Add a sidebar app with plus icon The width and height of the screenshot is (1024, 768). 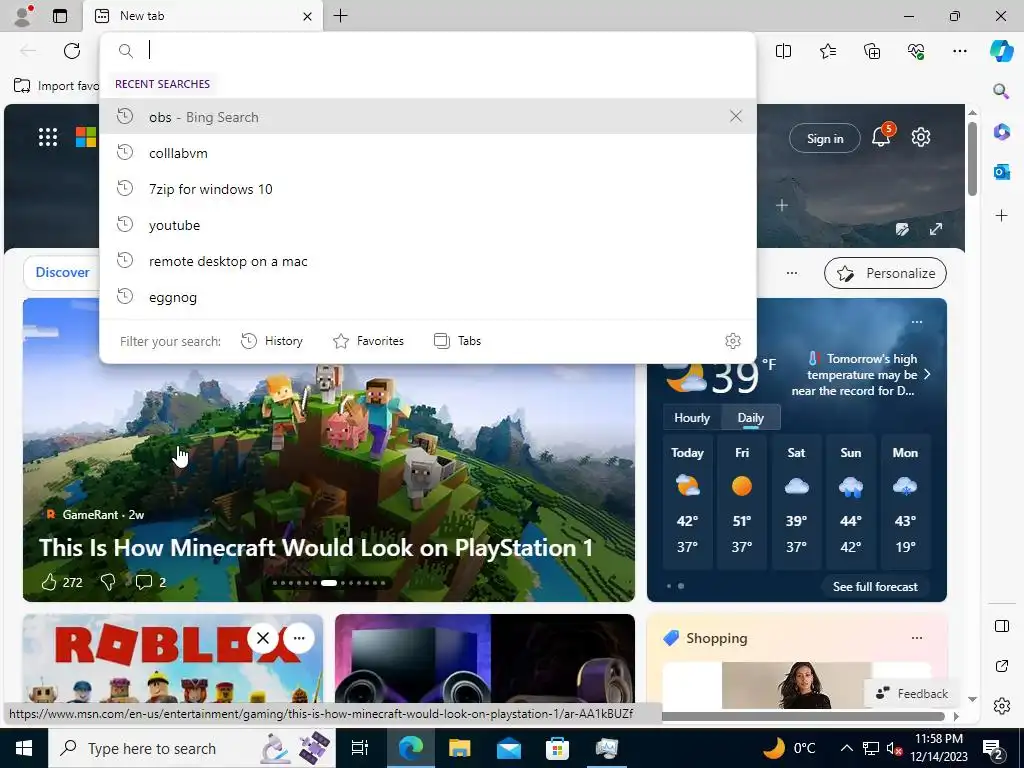point(1001,216)
